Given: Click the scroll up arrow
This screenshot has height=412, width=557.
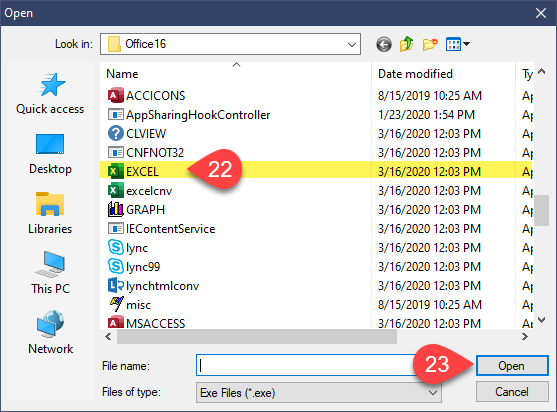Looking at the screenshot, I should 541,71.
